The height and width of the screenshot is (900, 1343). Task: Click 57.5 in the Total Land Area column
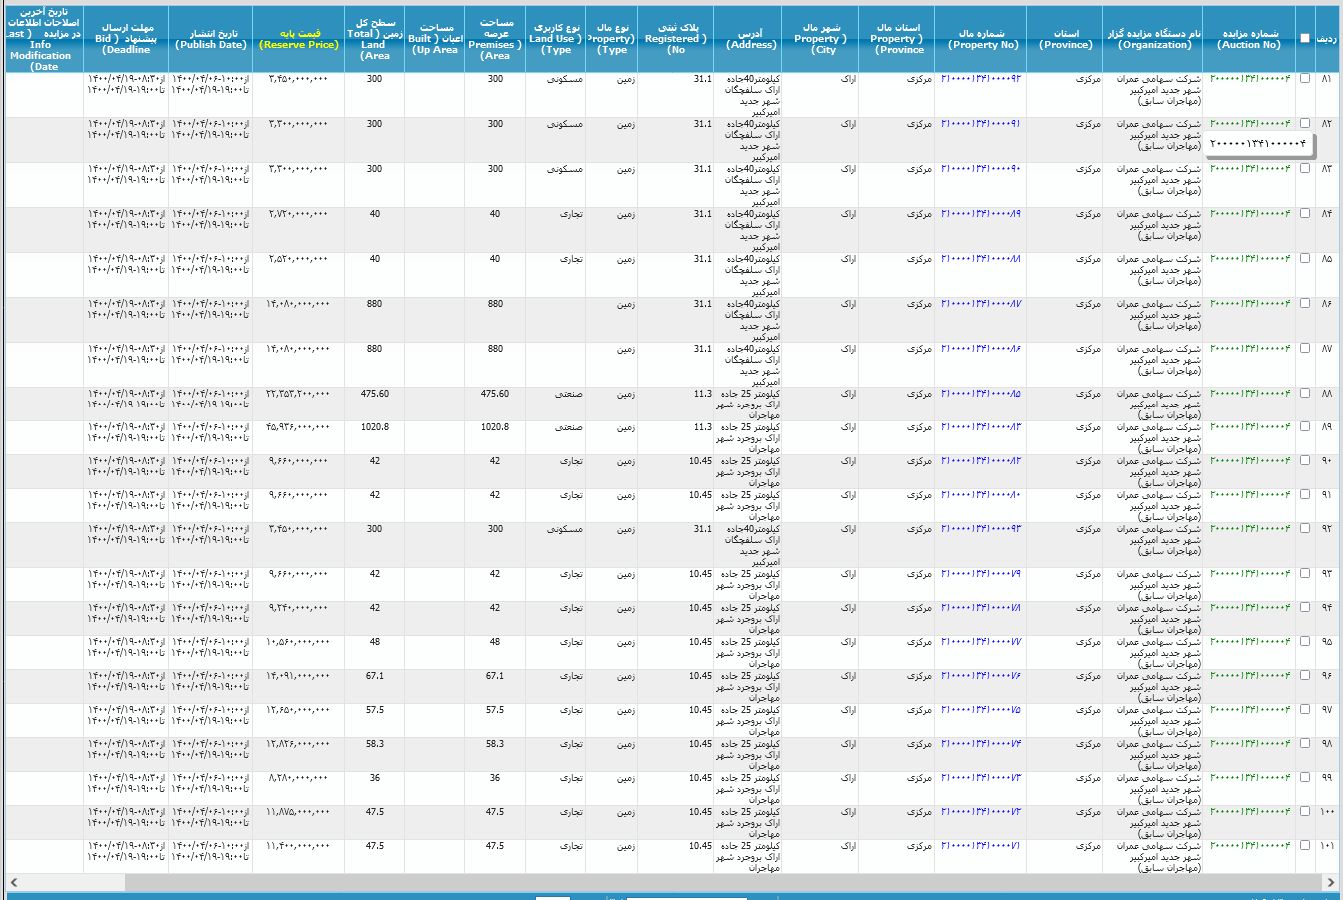click(x=374, y=710)
